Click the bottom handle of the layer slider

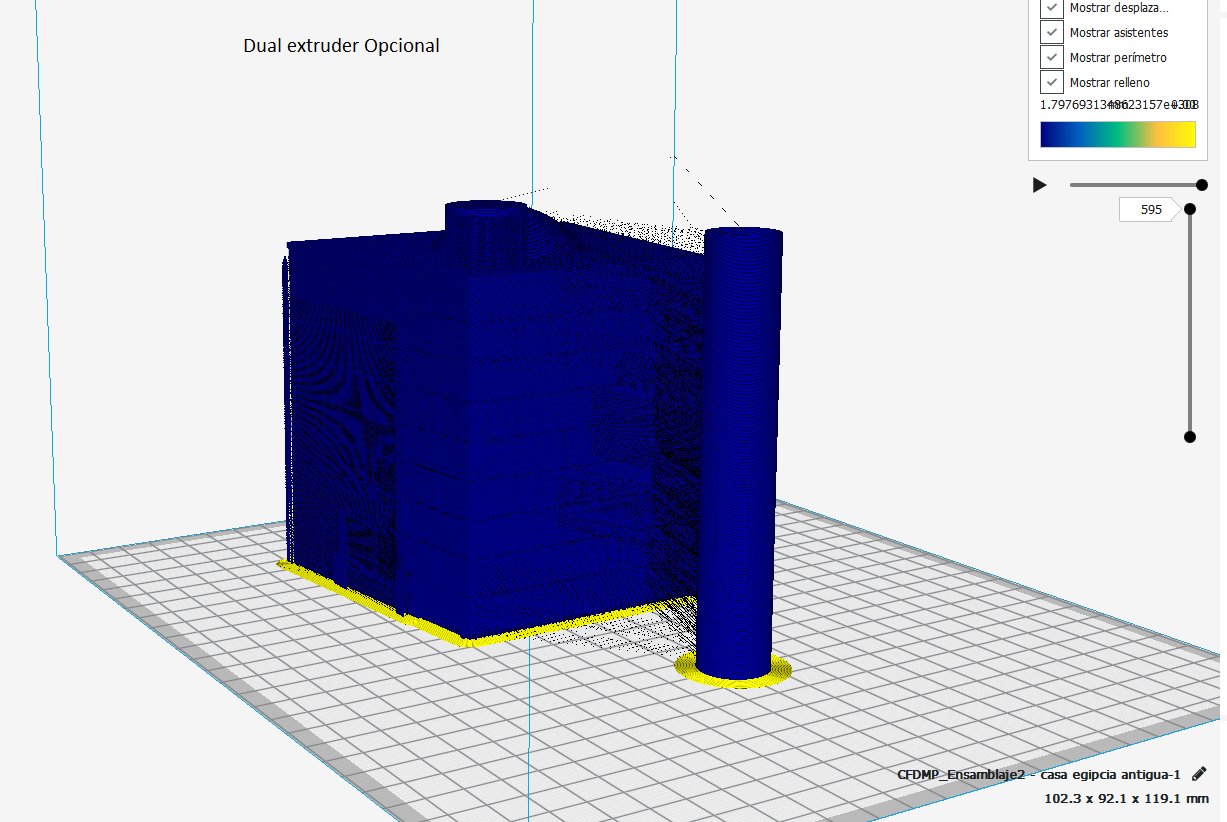1190,437
